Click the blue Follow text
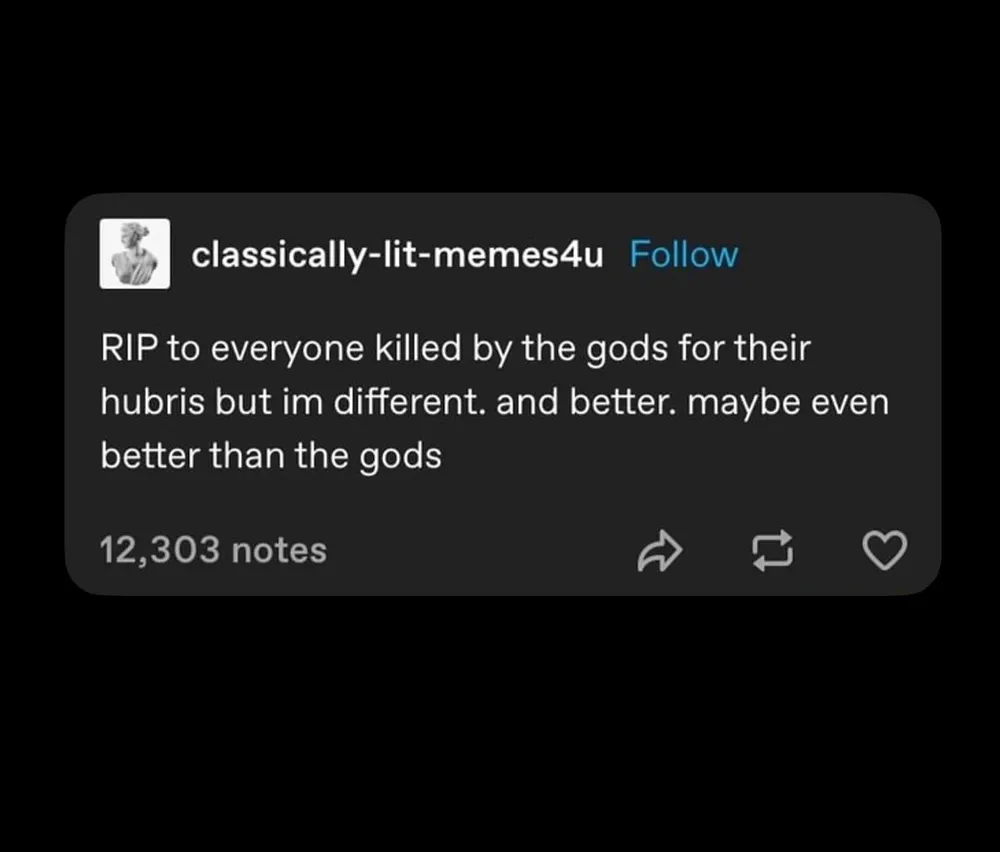1000x852 pixels. click(x=683, y=254)
